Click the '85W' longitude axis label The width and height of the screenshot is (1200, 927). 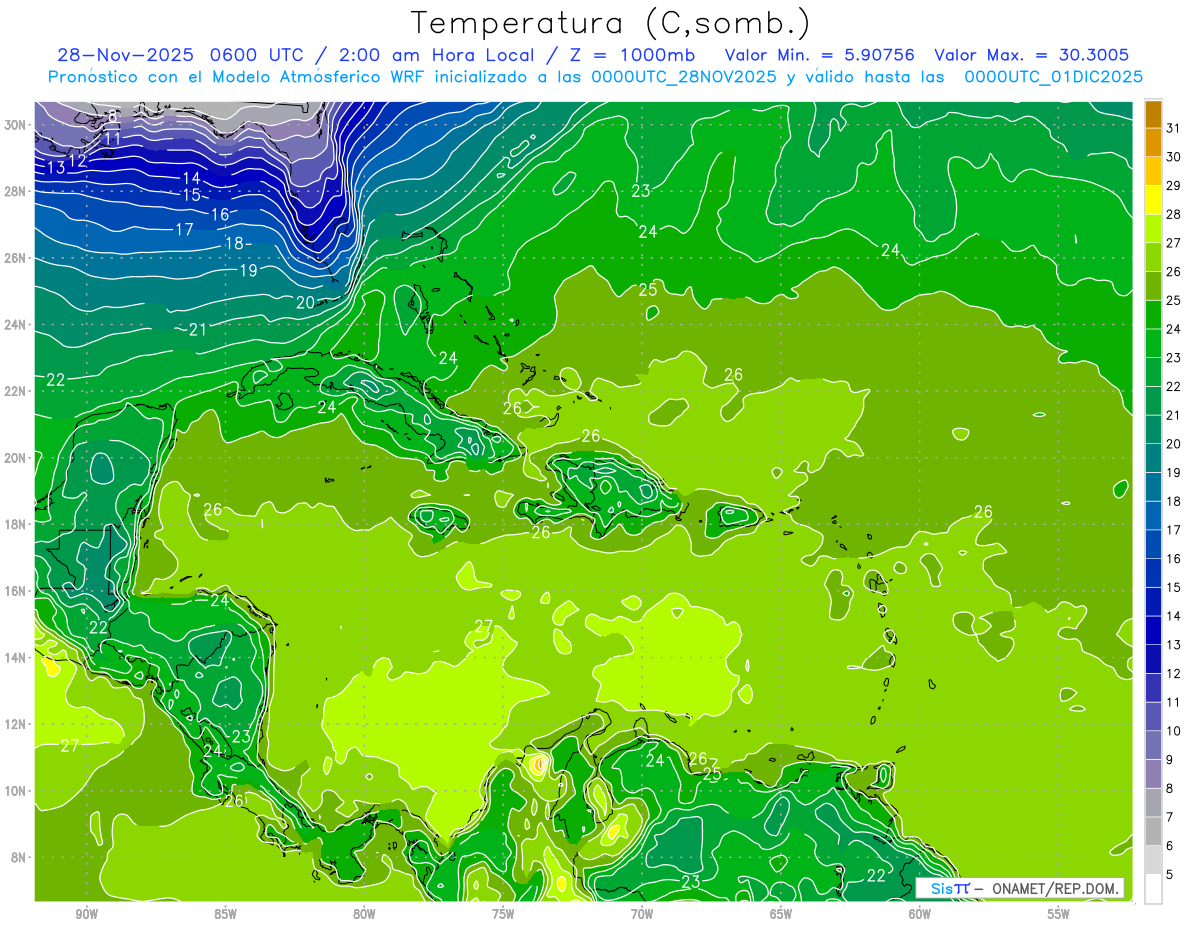tap(225, 914)
